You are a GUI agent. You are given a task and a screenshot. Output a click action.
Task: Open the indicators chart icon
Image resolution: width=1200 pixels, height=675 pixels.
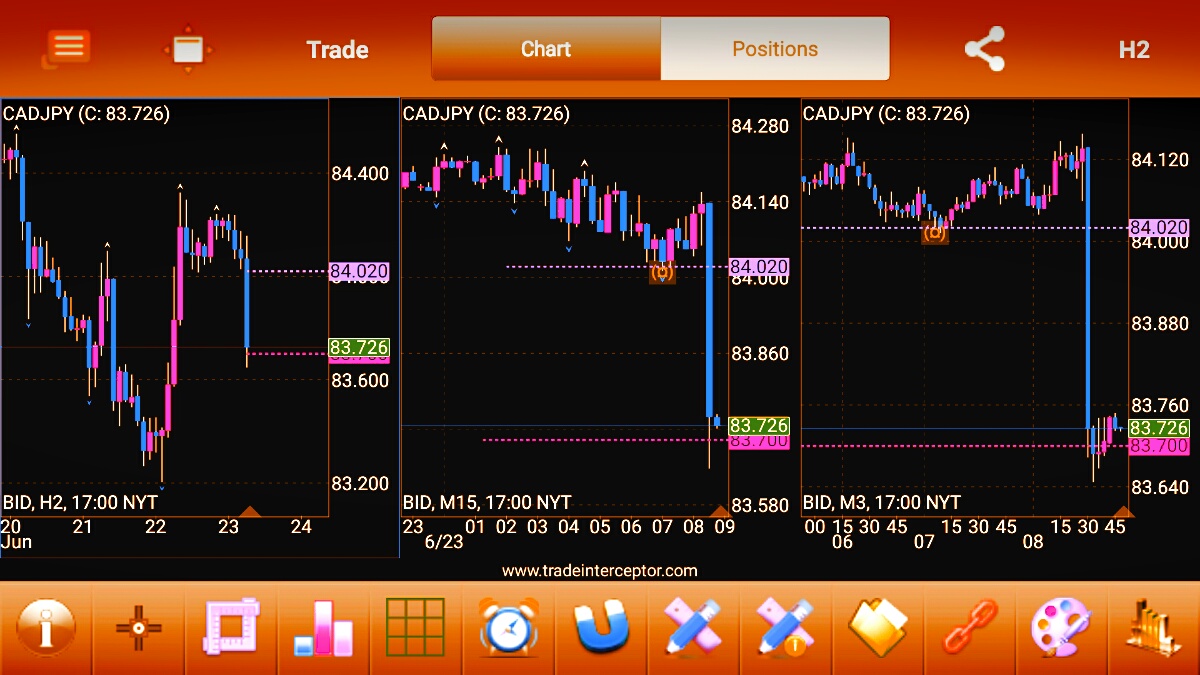pyautogui.click(x=1153, y=629)
